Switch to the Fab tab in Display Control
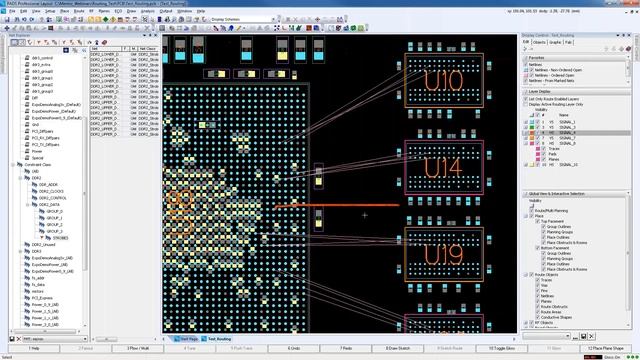The width and height of the screenshot is (640, 360). tap(569, 42)
